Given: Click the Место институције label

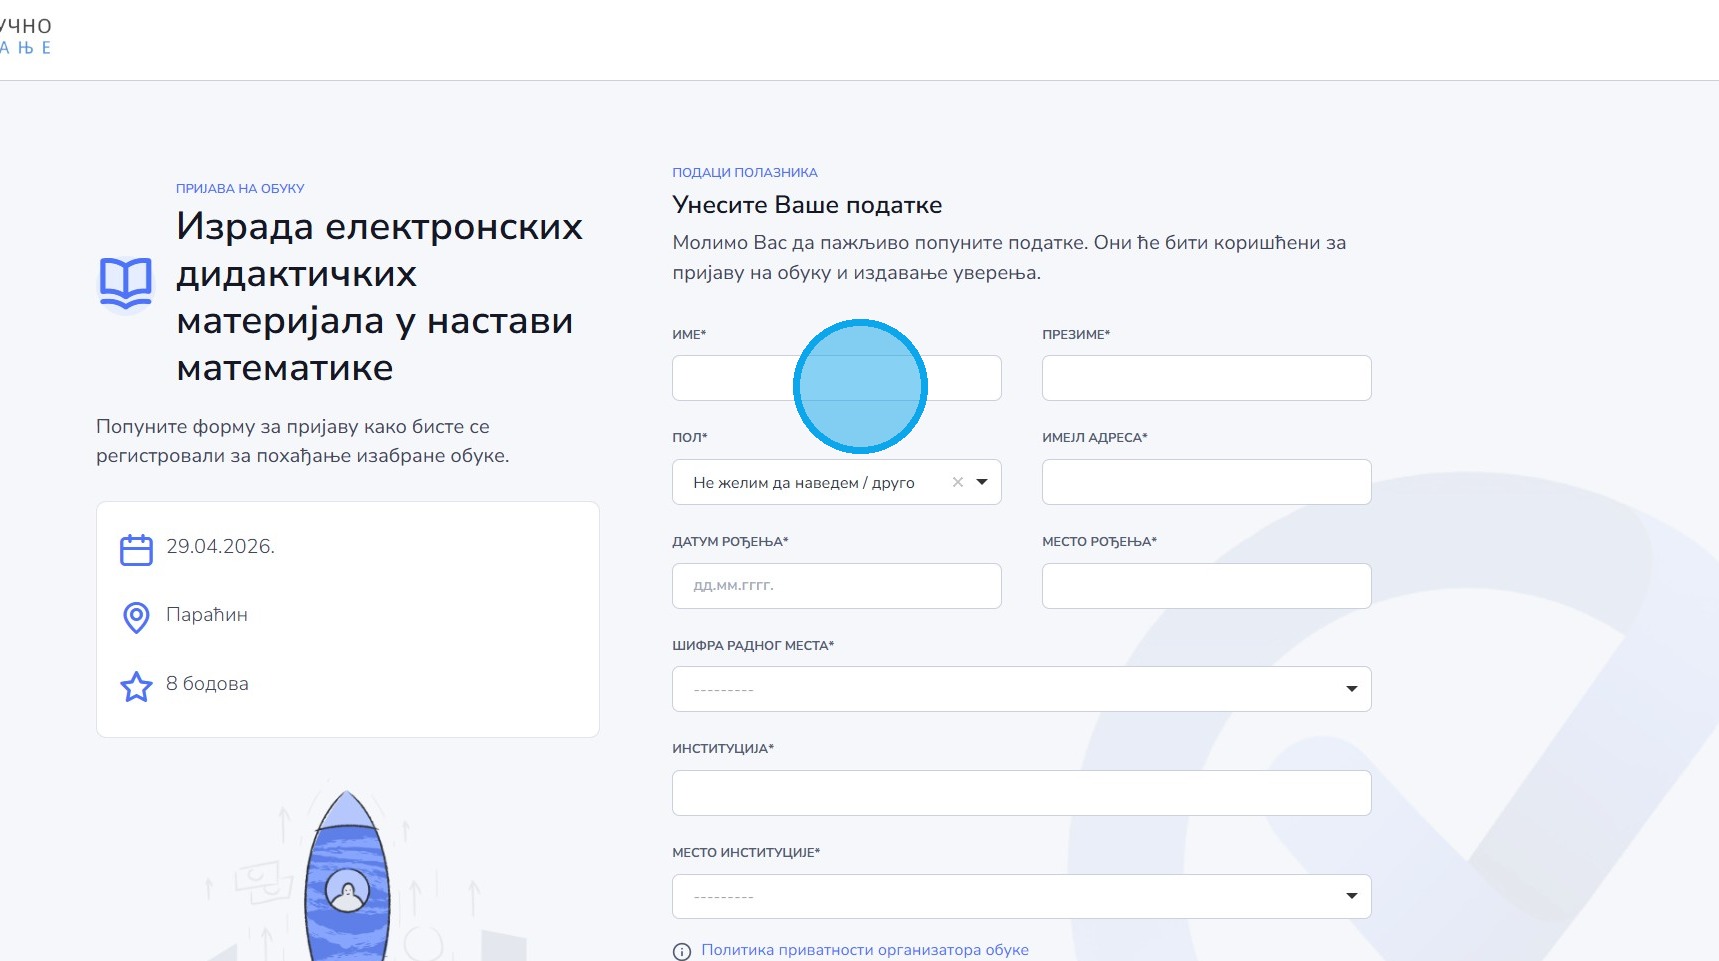Looking at the screenshot, I should (746, 852).
